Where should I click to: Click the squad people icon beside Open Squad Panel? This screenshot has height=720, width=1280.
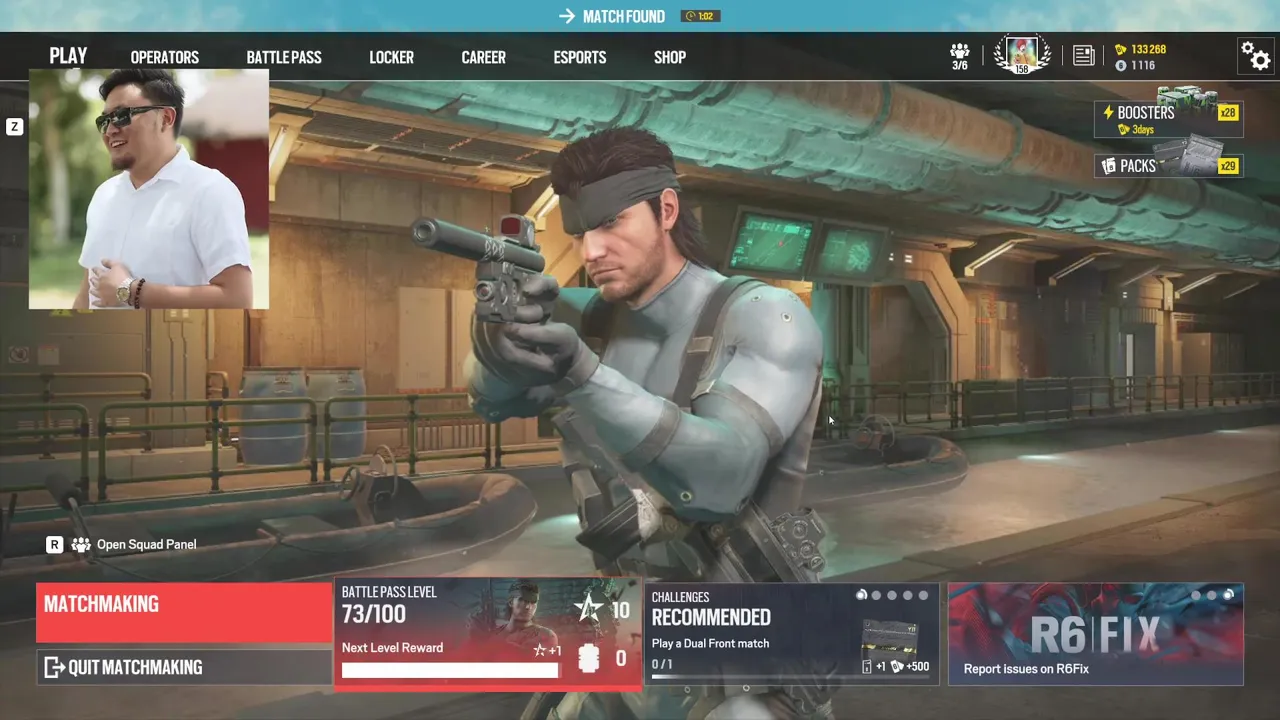[80, 545]
